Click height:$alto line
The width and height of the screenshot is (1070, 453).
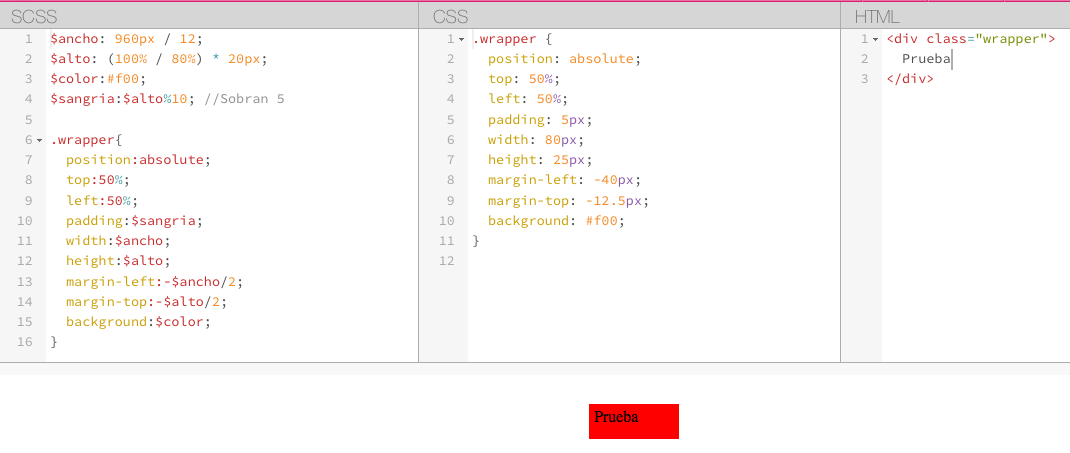tap(118, 261)
